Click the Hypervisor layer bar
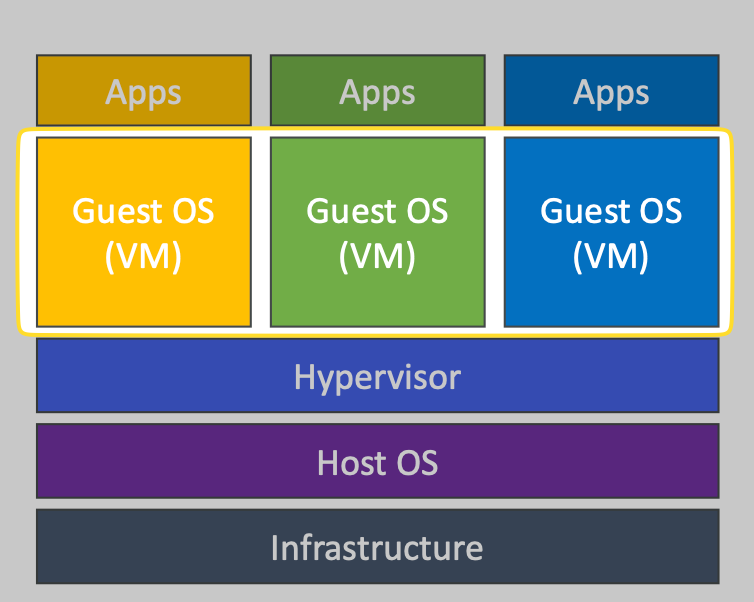 point(377,376)
